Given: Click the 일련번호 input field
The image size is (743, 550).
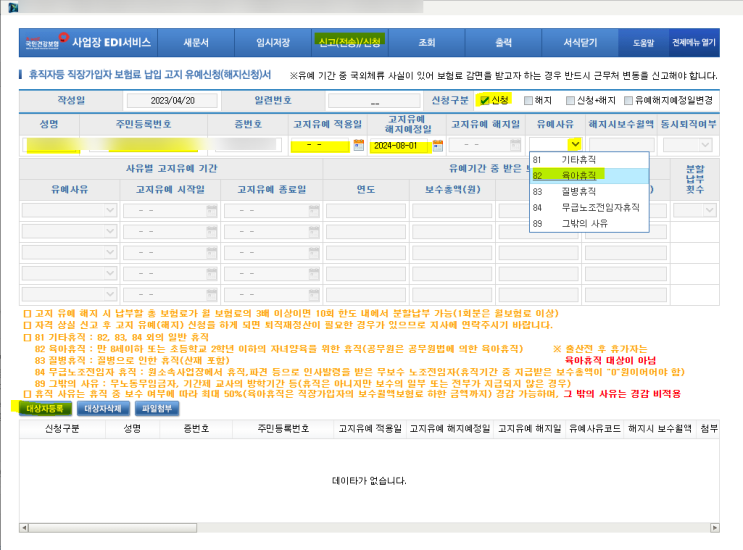Looking at the screenshot, I should 374,100.
